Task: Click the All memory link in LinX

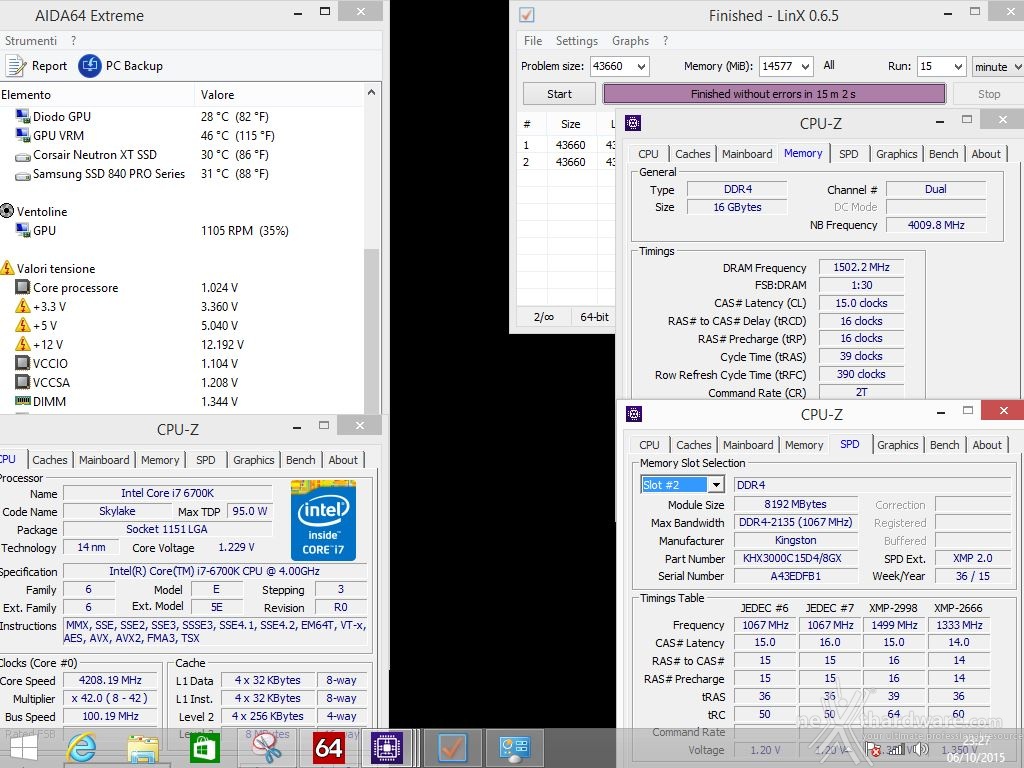Action: (x=829, y=65)
